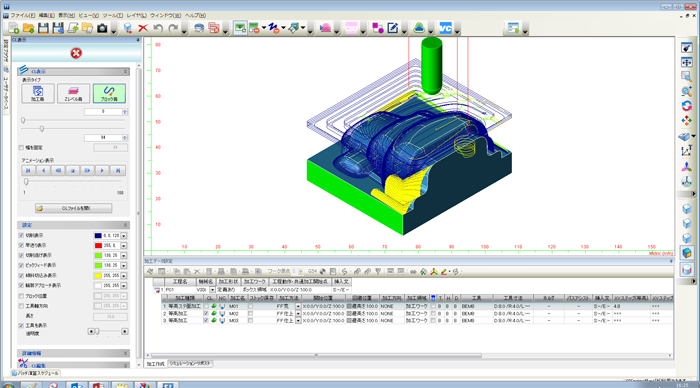This screenshot has width=700, height=388.
Task: Click the camera snapshot icon in toolbar
Action: click(x=102, y=29)
